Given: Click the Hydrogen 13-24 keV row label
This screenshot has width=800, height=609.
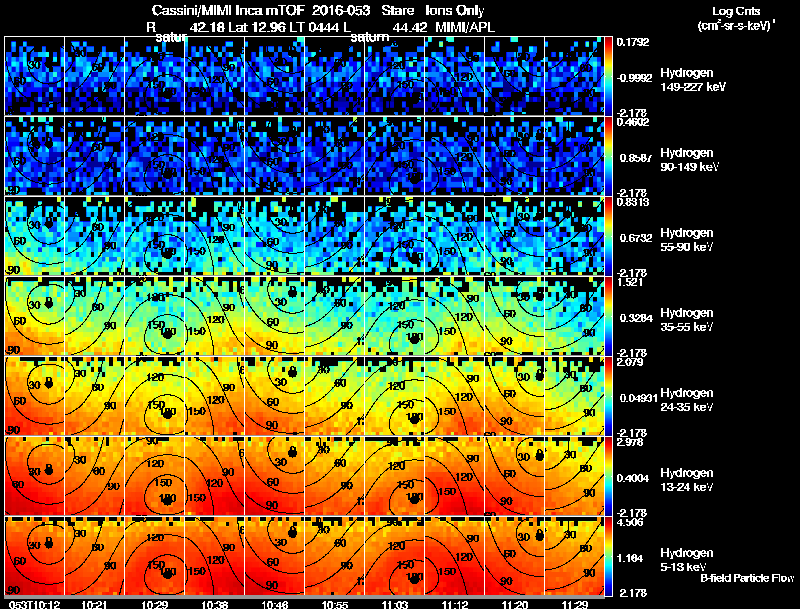Looking at the screenshot, I should [x=687, y=479].
